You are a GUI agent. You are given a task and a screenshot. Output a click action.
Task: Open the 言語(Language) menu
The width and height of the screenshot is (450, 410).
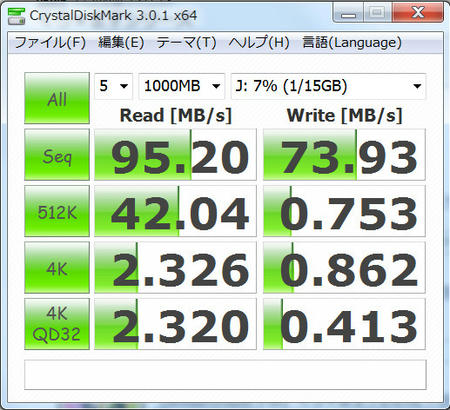coord(352,43)
